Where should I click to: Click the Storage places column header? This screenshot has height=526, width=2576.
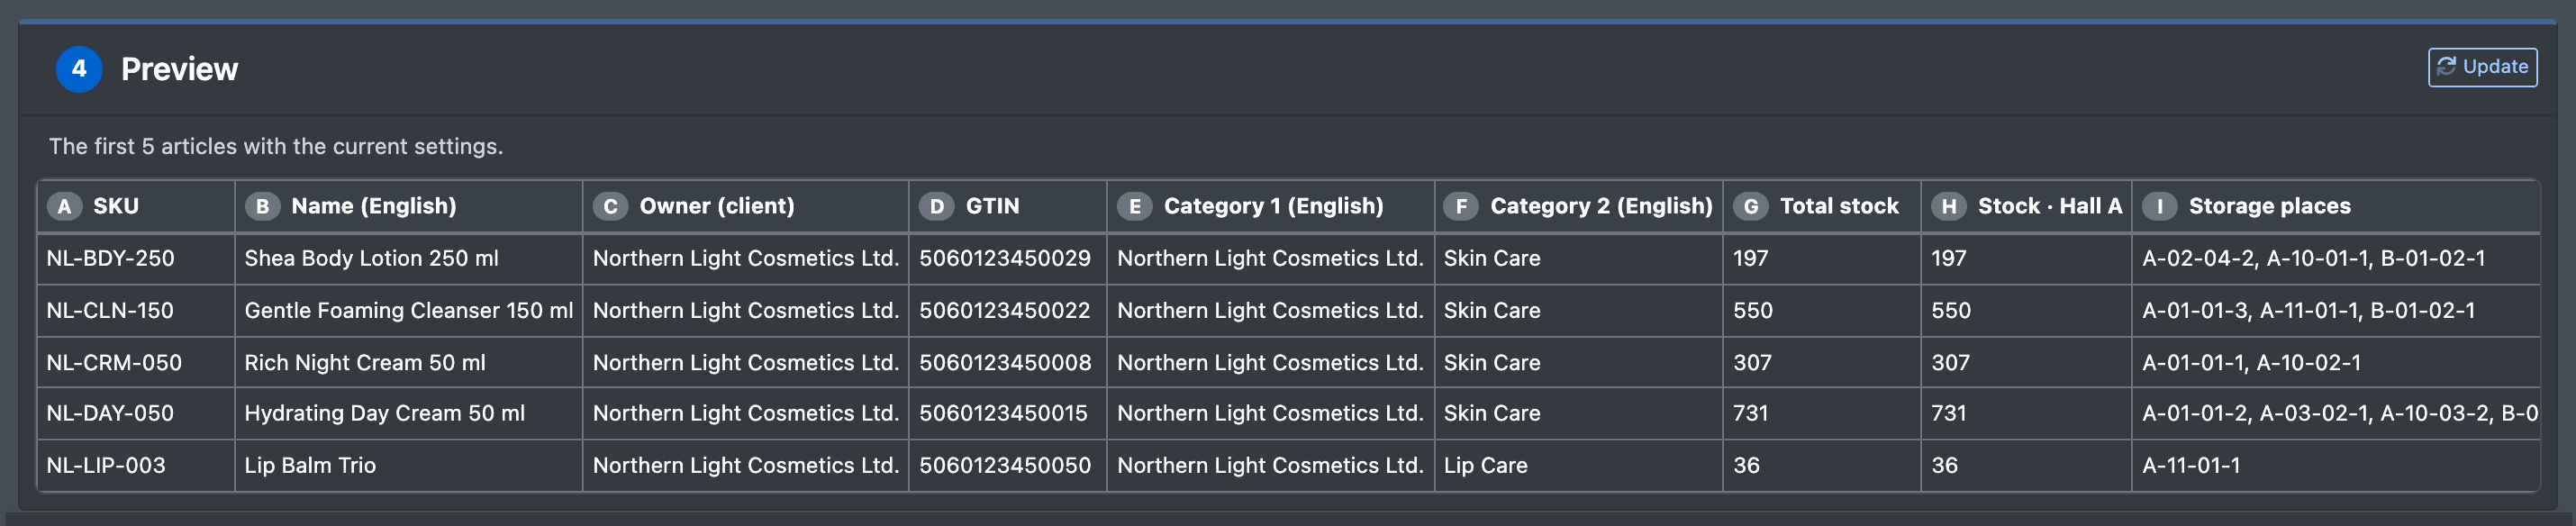click(2336, 206)
